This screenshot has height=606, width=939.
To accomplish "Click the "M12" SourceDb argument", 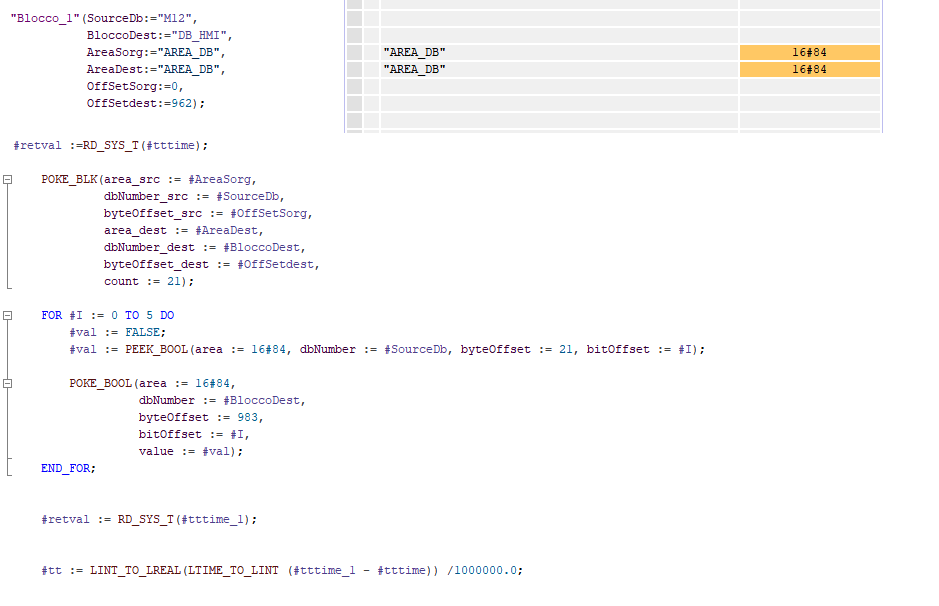I will coord(182,18).
